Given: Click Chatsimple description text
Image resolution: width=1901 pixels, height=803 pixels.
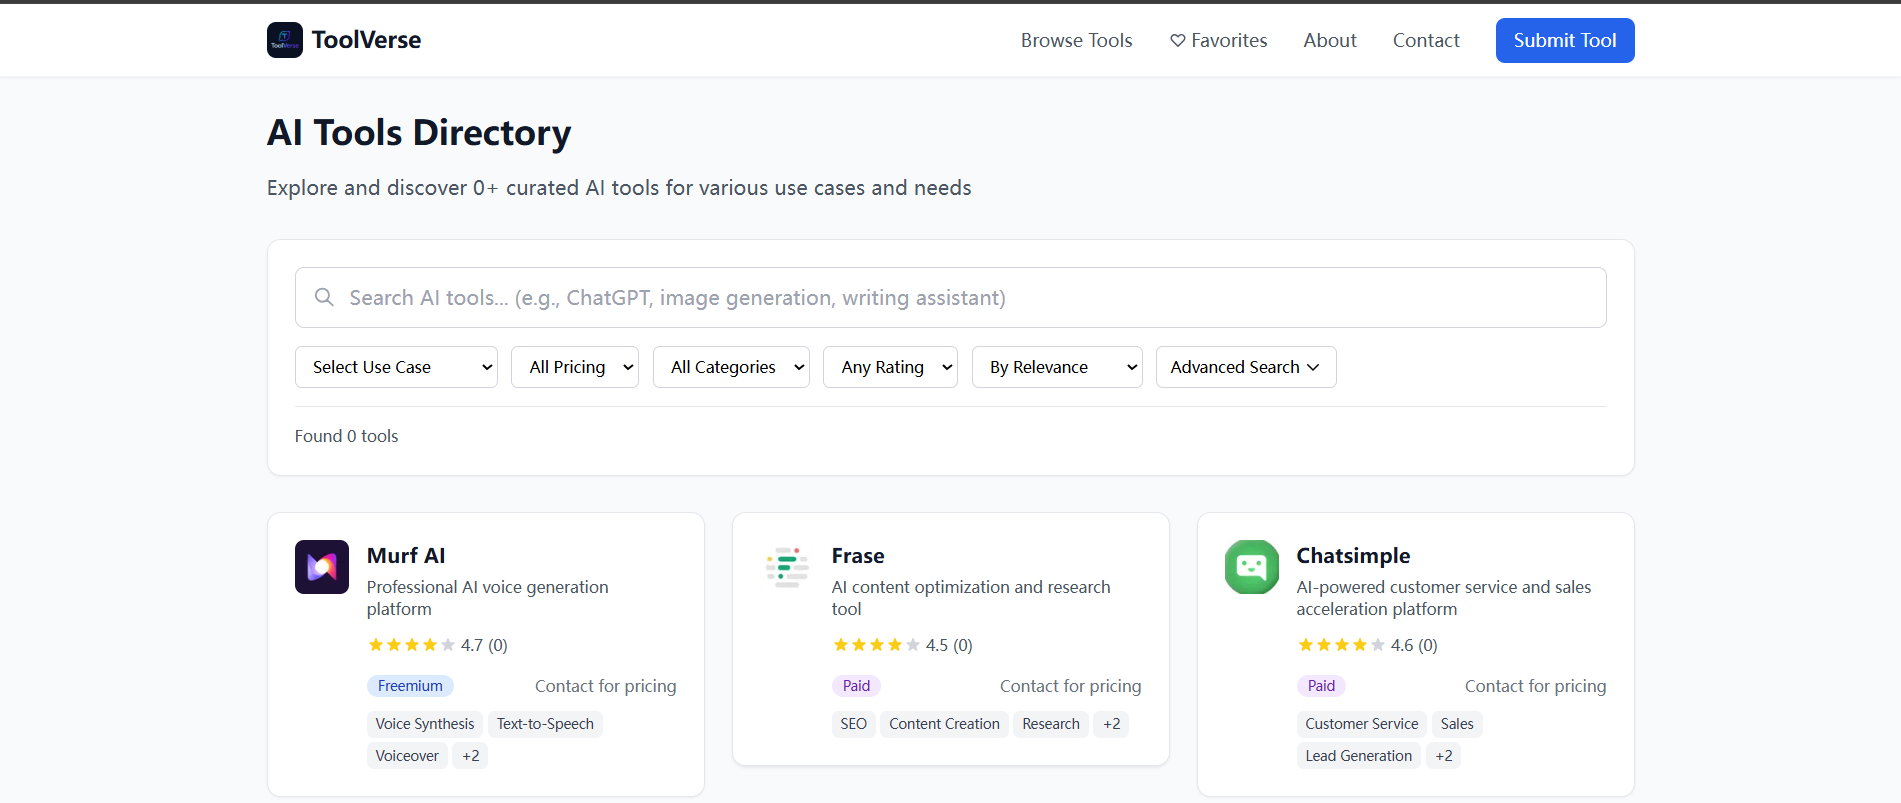Looking at the screenshot, I should click(x=1444, y=598).
